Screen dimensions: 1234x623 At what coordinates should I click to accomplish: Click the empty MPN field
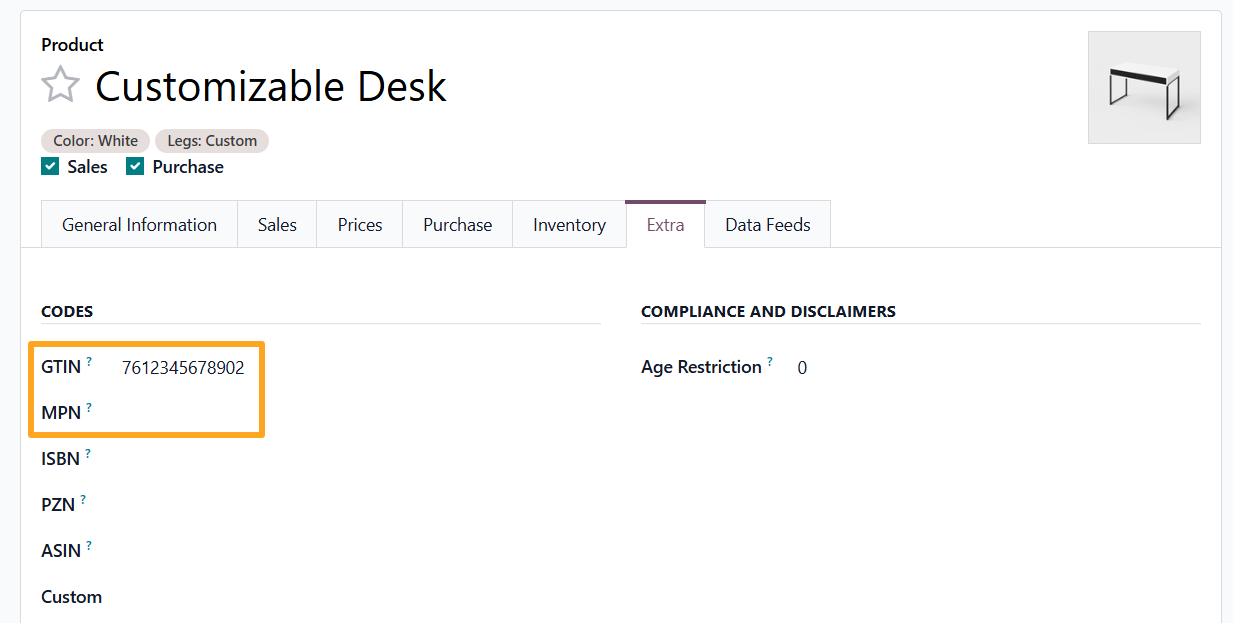pyautogui.click(x=360, y=413)
